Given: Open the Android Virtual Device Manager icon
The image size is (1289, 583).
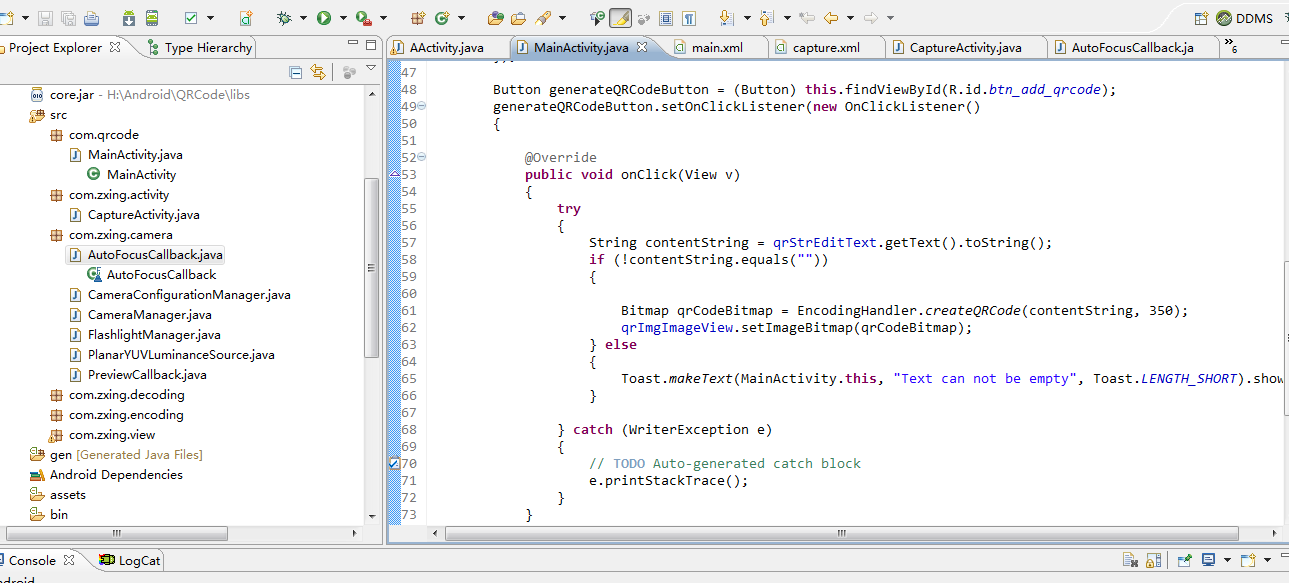Looking at the screenshot, I should pyautogui.click(x=152, y=18).
